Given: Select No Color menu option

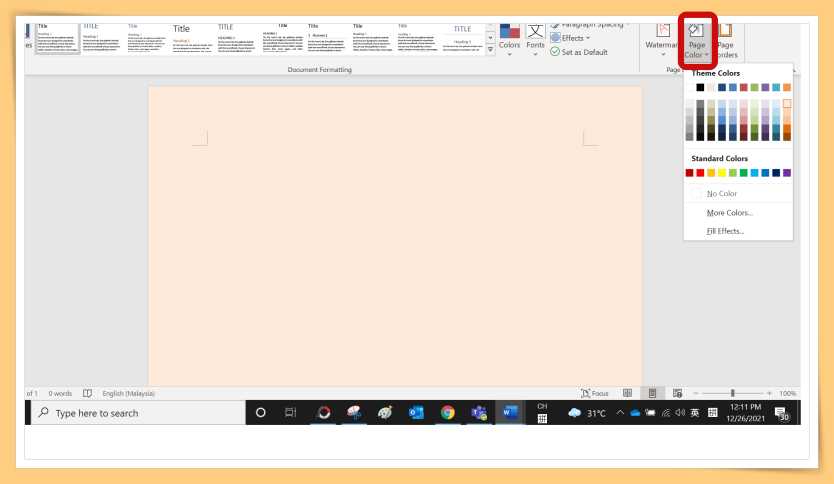Looking at the screenshot, I should (x=721, y=193).
